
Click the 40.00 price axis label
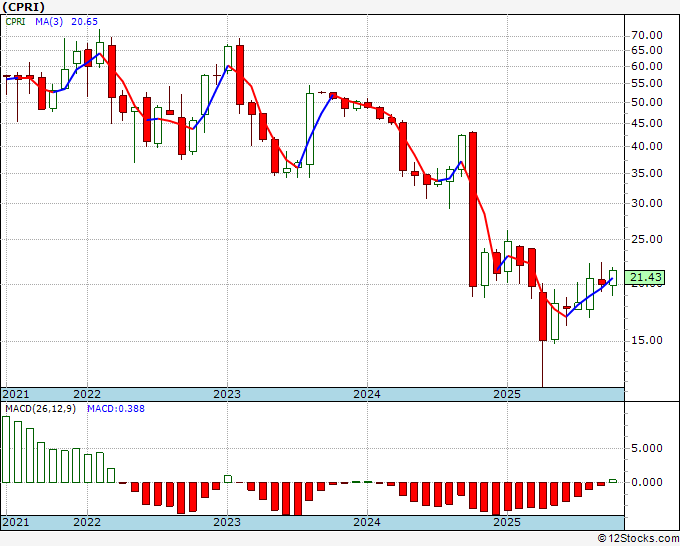tap(647, 147)
